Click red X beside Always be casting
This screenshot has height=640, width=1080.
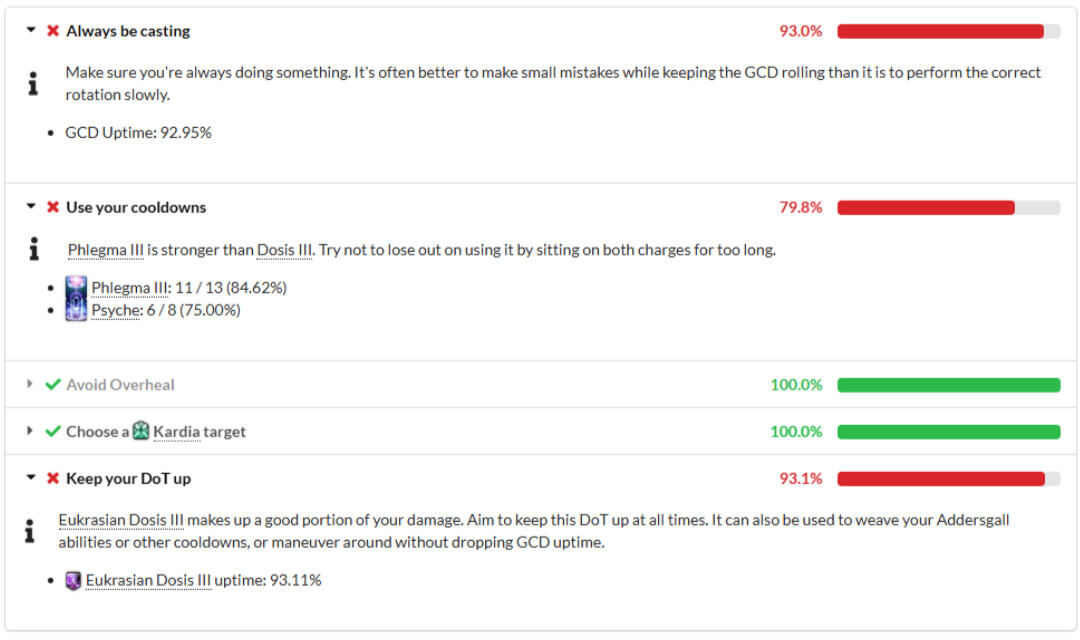click(x=53, y=31)
